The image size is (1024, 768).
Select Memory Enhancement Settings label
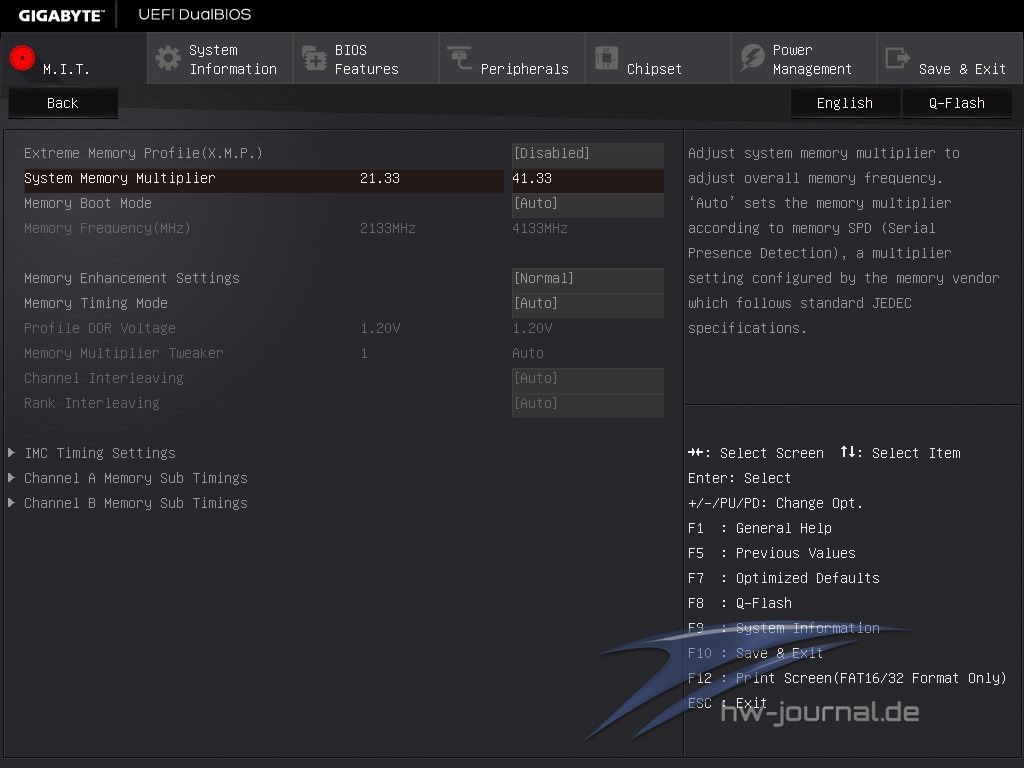click(x=132, y=279)
